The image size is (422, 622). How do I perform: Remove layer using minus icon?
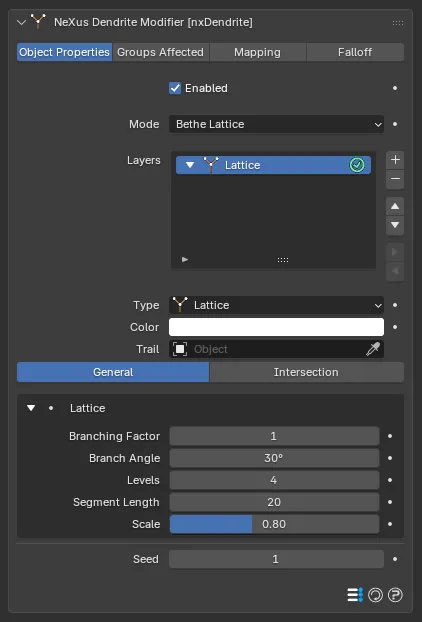395,179
